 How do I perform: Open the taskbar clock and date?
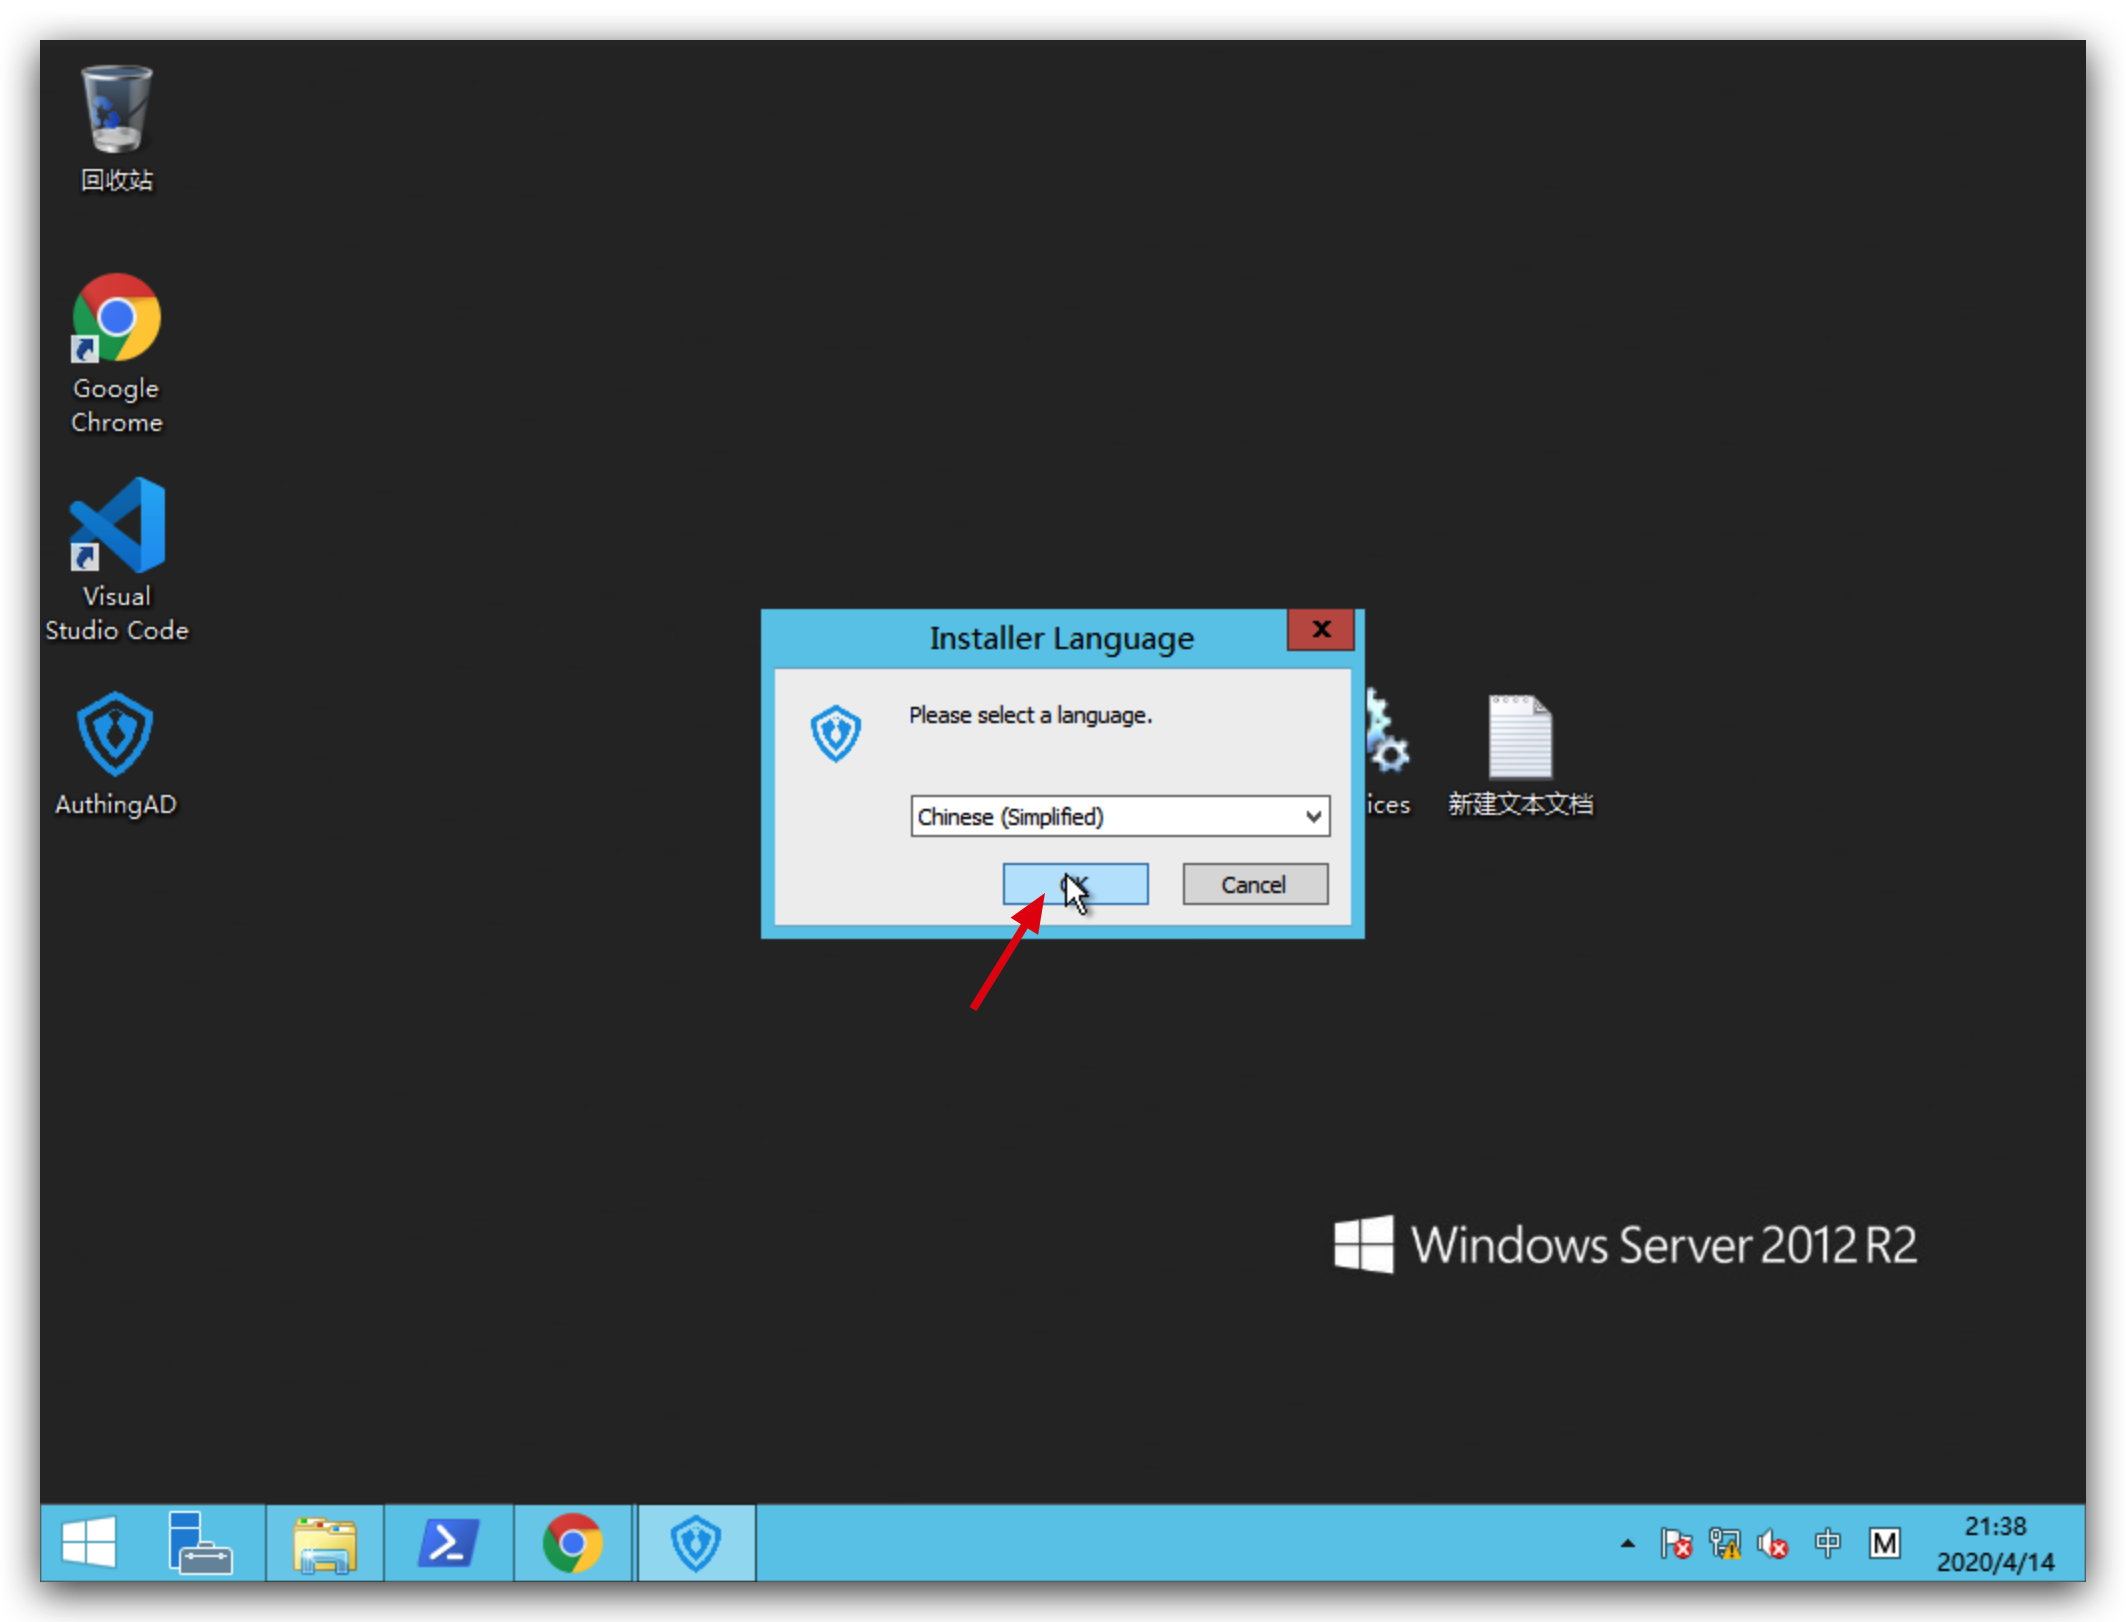(1994, 1544)
